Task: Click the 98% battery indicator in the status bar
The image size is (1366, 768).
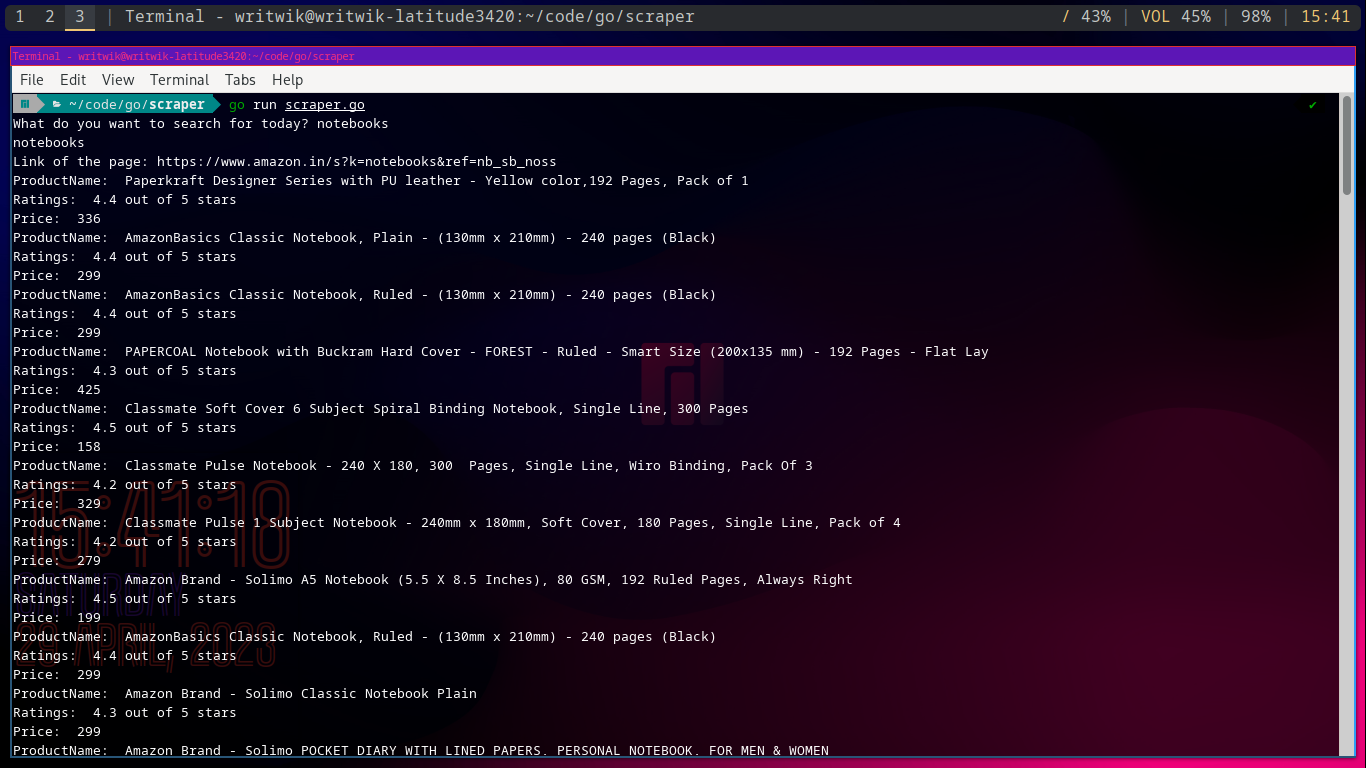Action: 1254,16
